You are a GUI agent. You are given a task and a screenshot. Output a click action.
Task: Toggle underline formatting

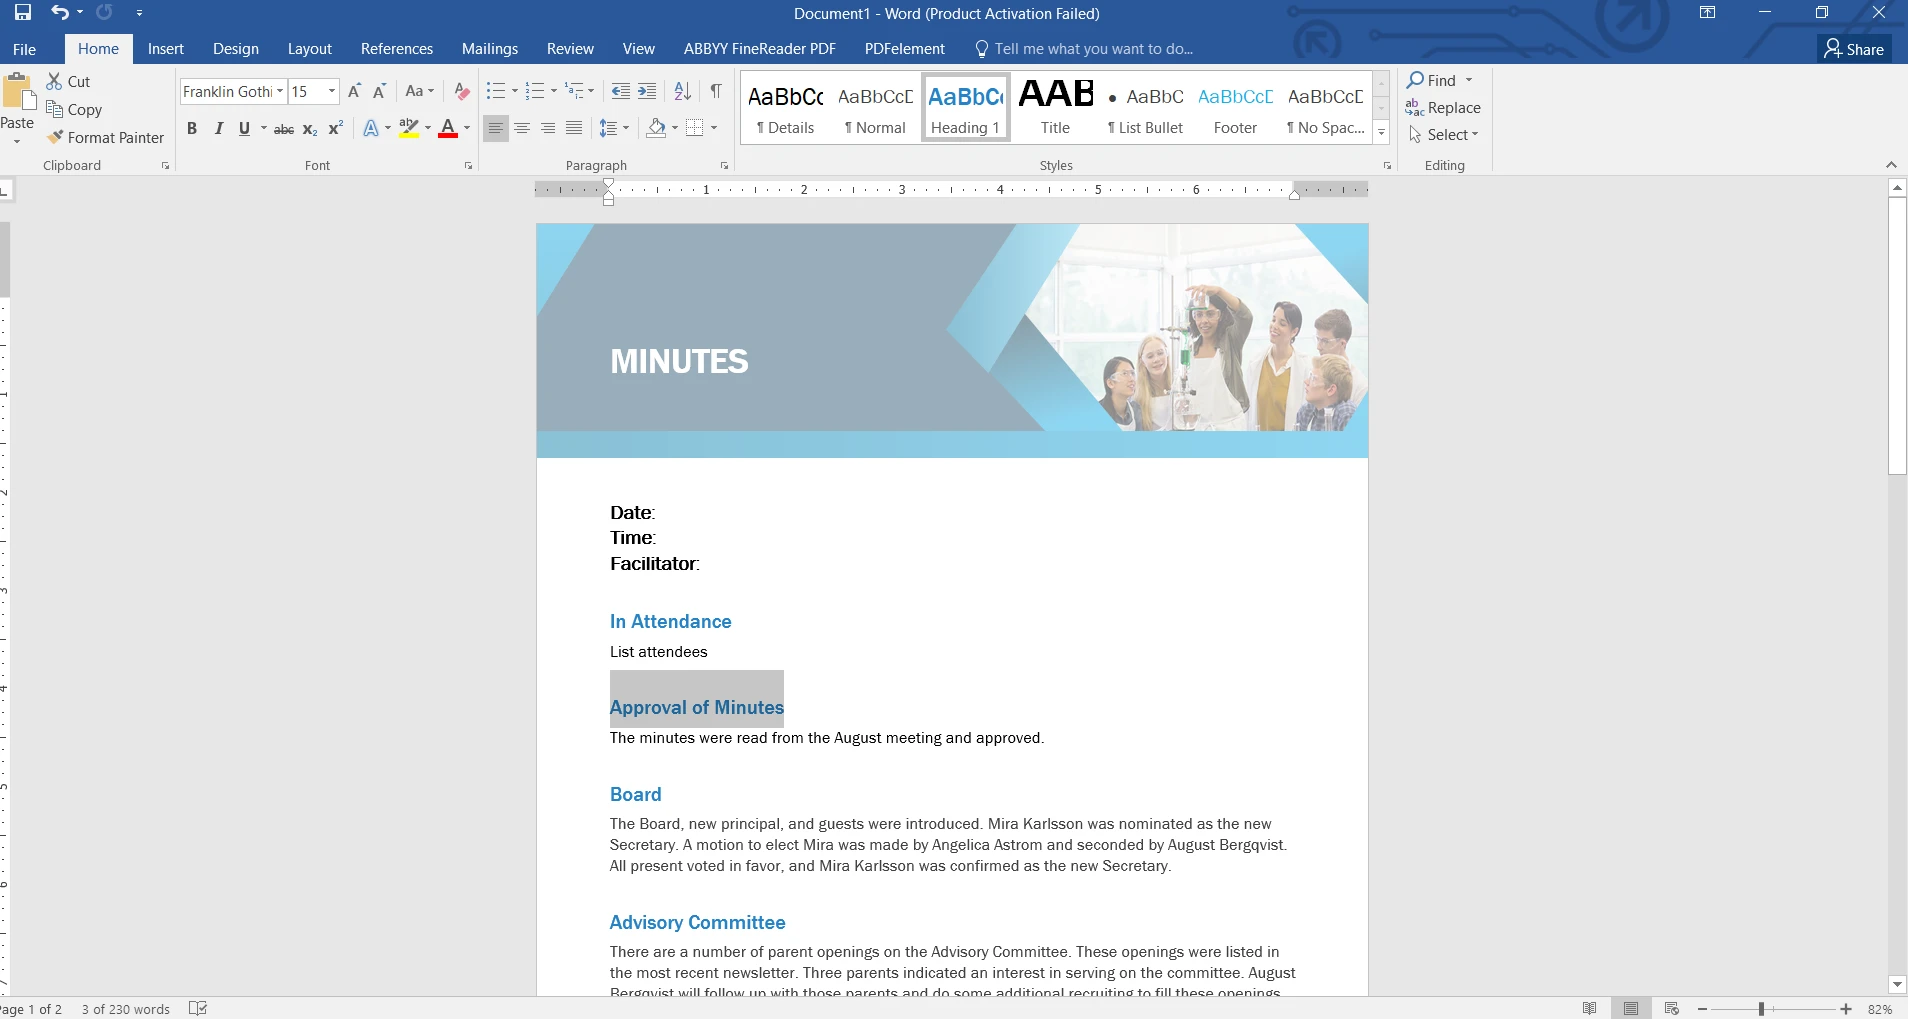[244, 128]
